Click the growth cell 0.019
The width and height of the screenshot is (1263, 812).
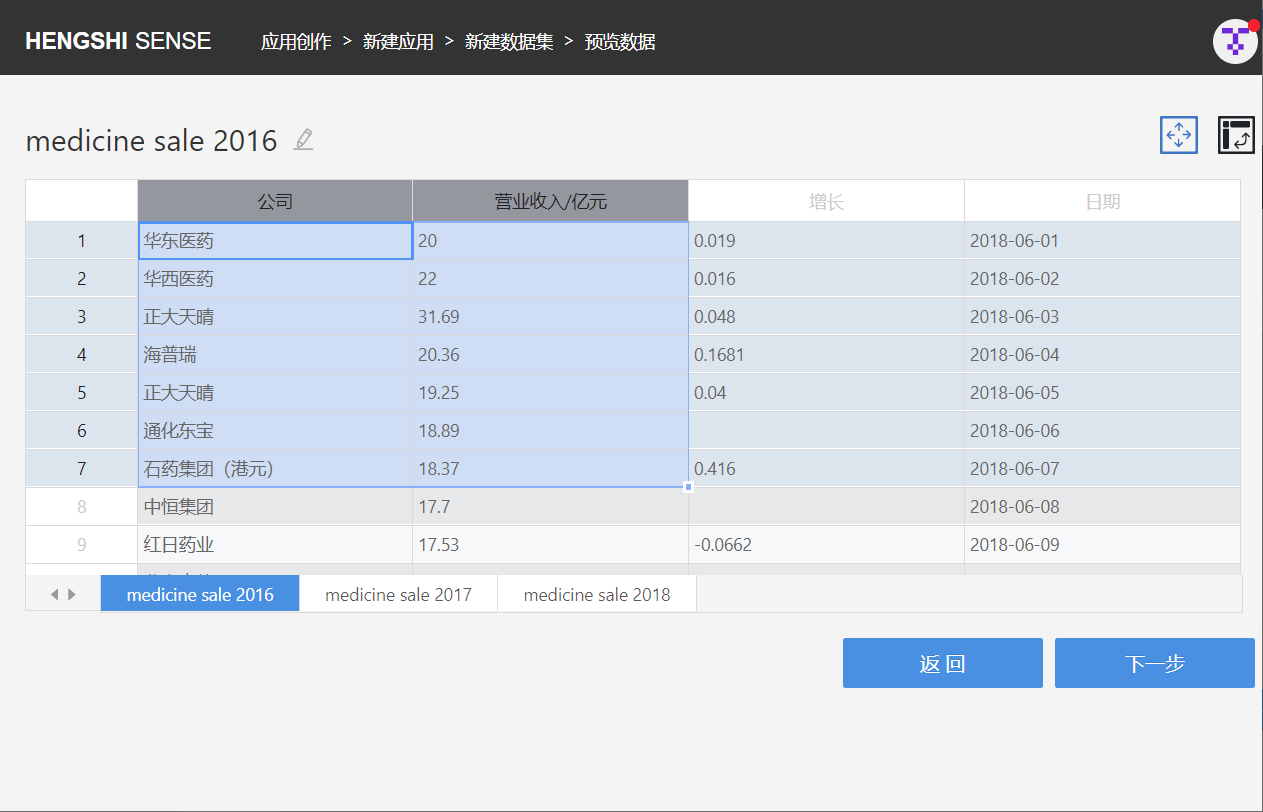coord(826,241)
